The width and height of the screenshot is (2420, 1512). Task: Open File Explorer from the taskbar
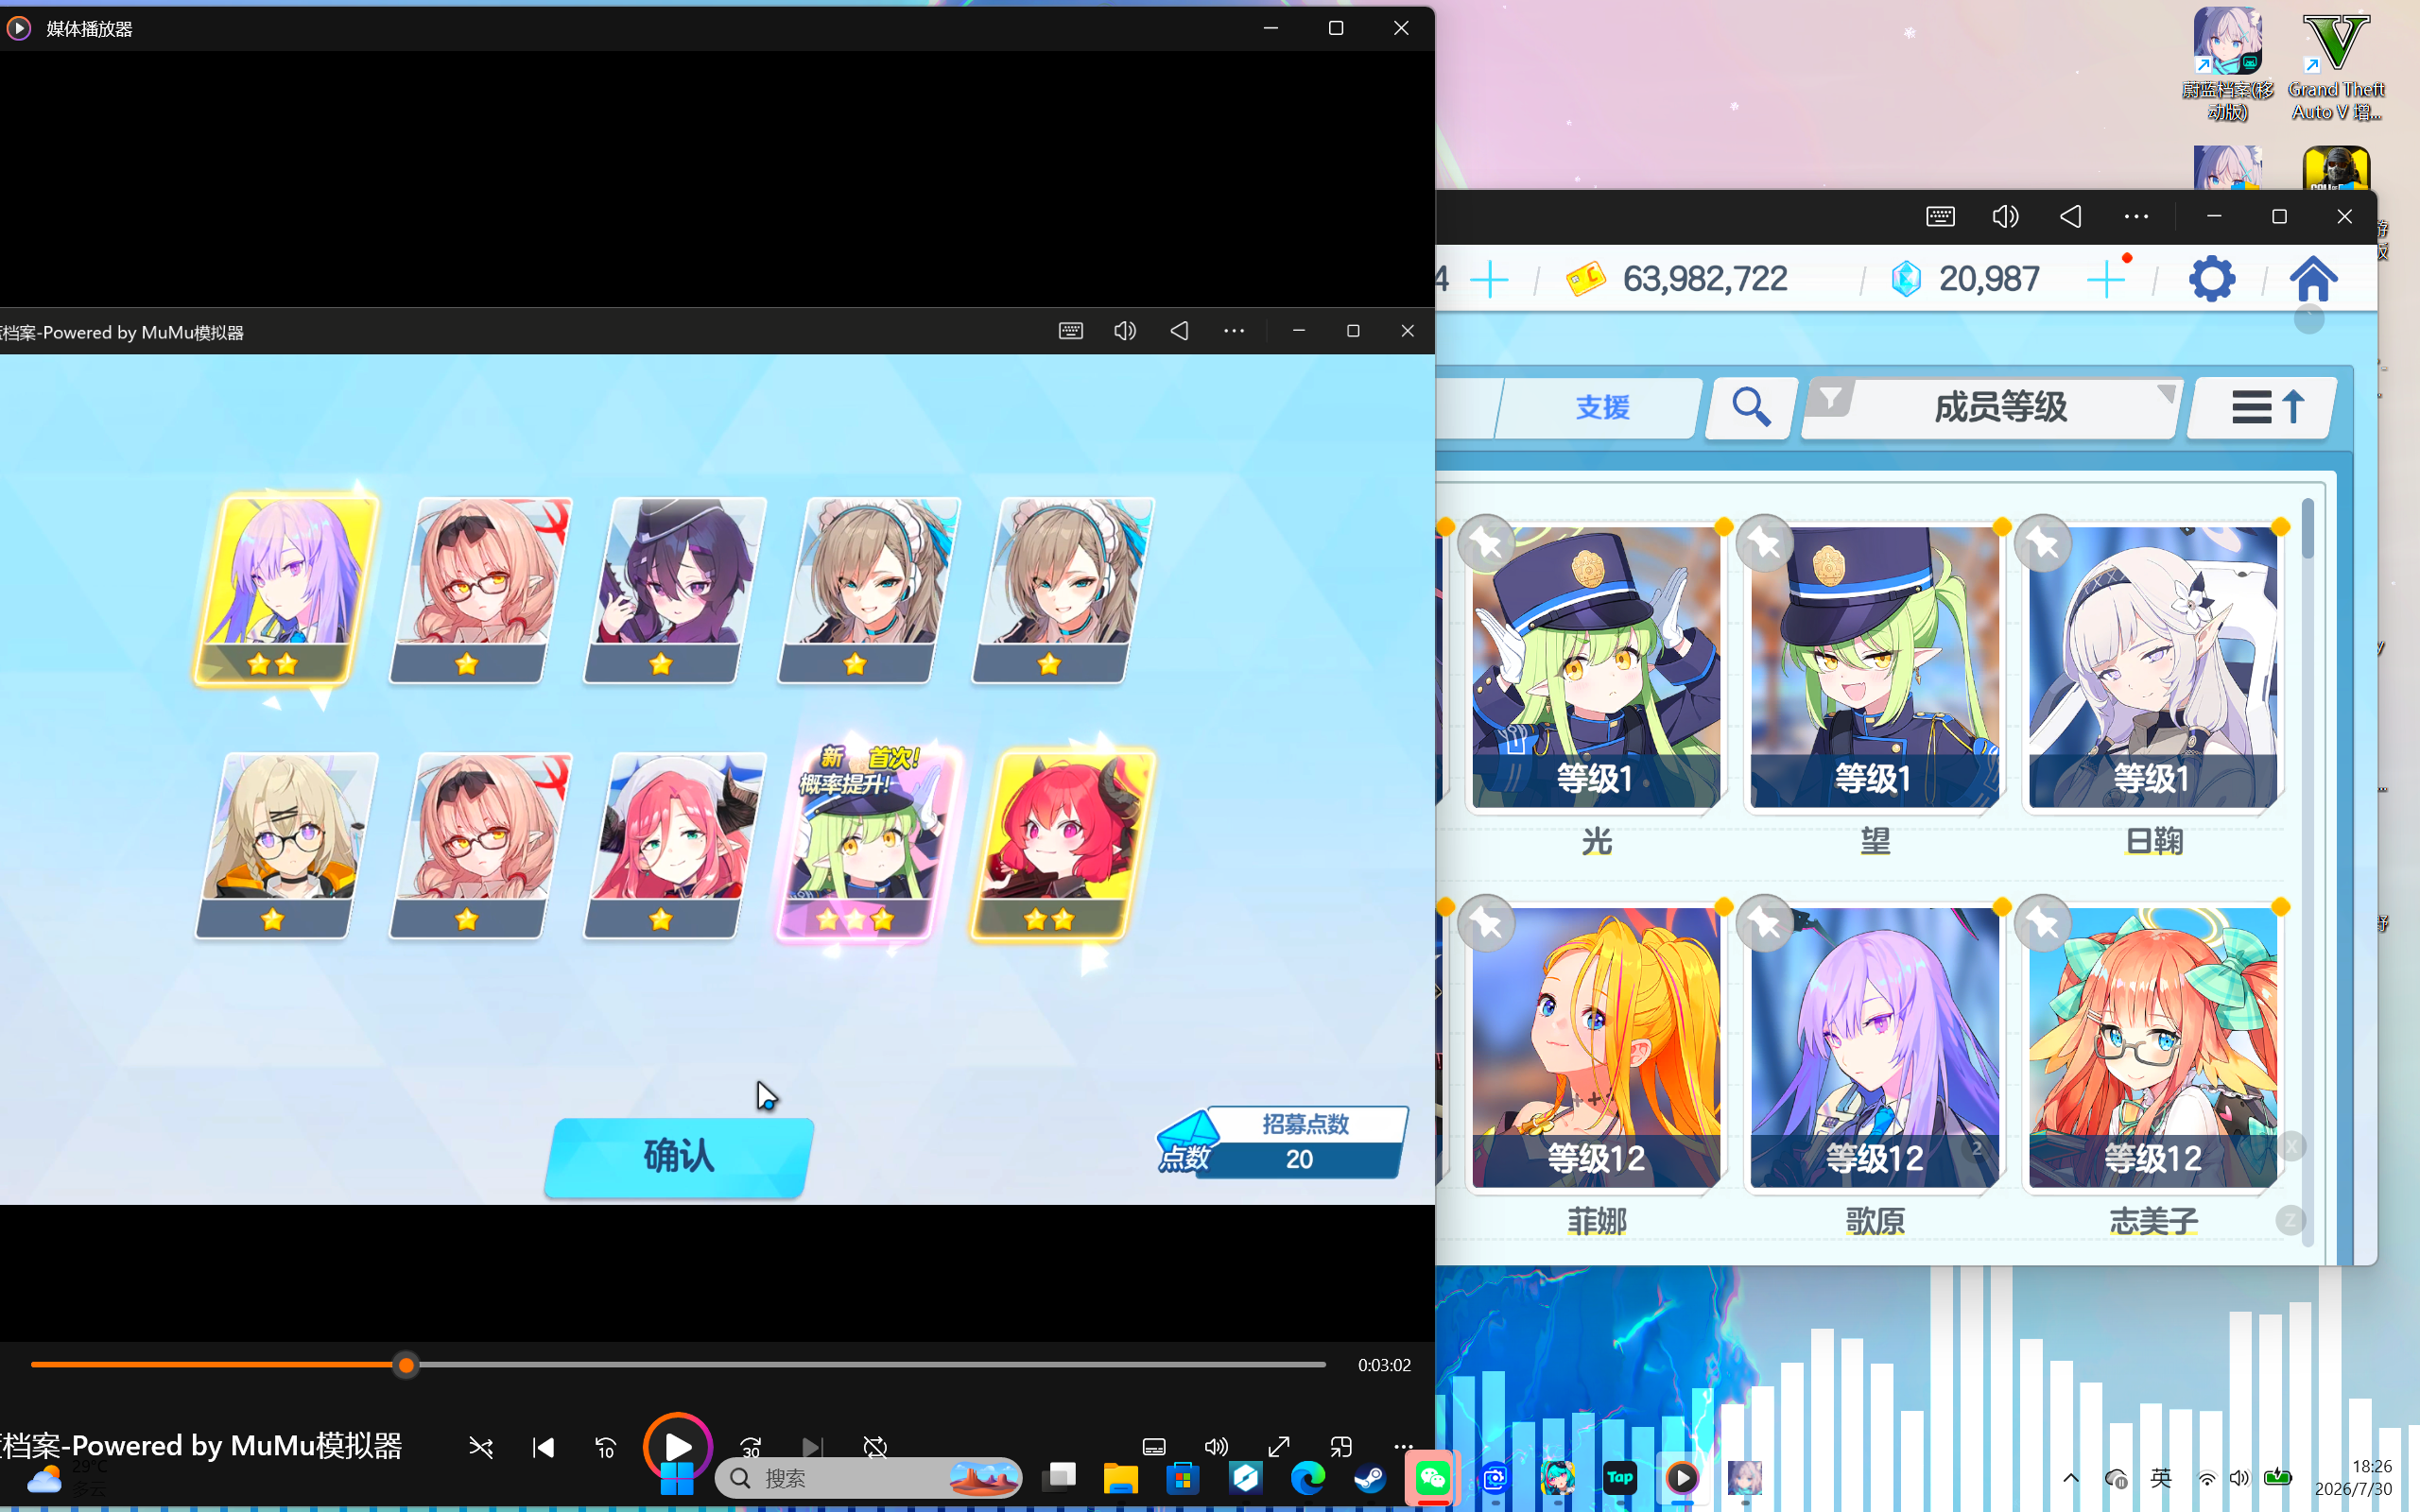(x=1120, y=1478)
